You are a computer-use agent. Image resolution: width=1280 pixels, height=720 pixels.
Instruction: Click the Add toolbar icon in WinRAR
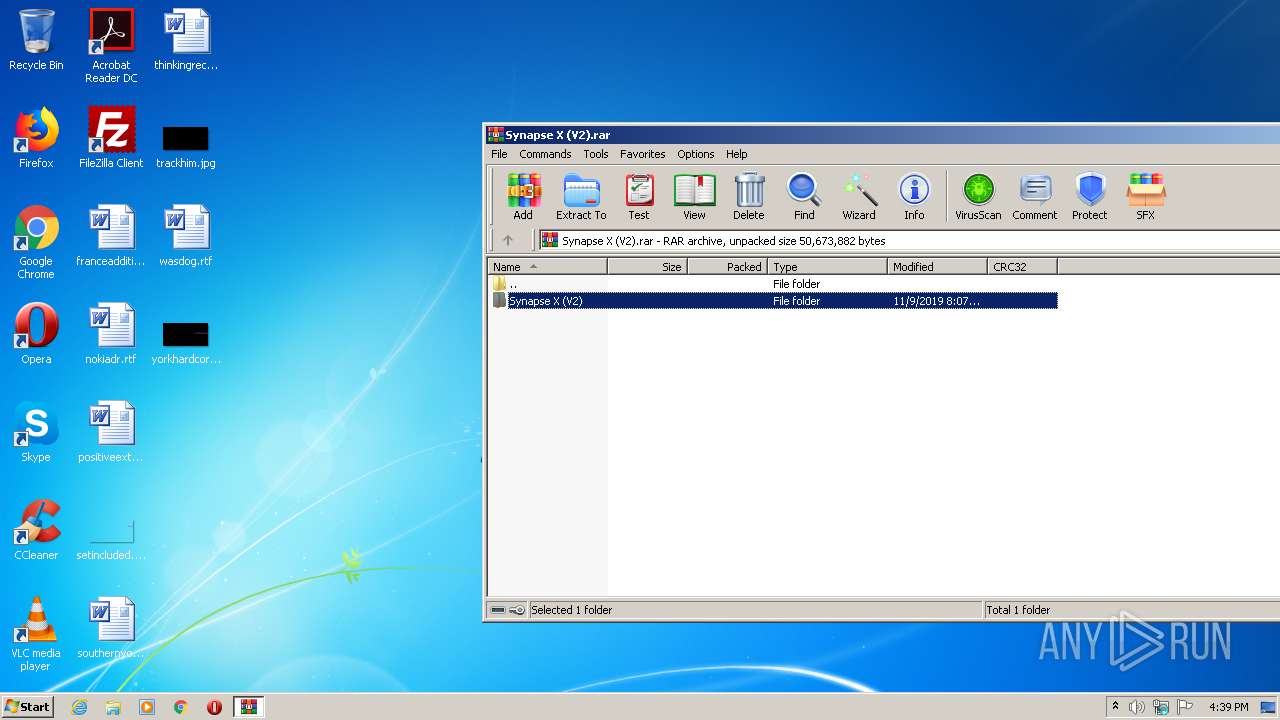click(523, 197)
